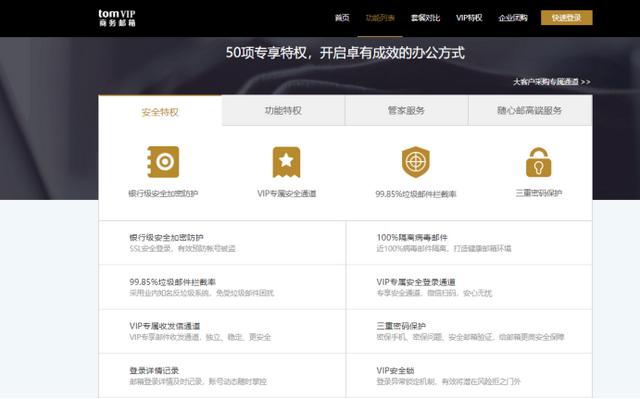Screen dimensions: 640x399
Task: Open the 管家服务 tab
Action: tap(407, 111)
